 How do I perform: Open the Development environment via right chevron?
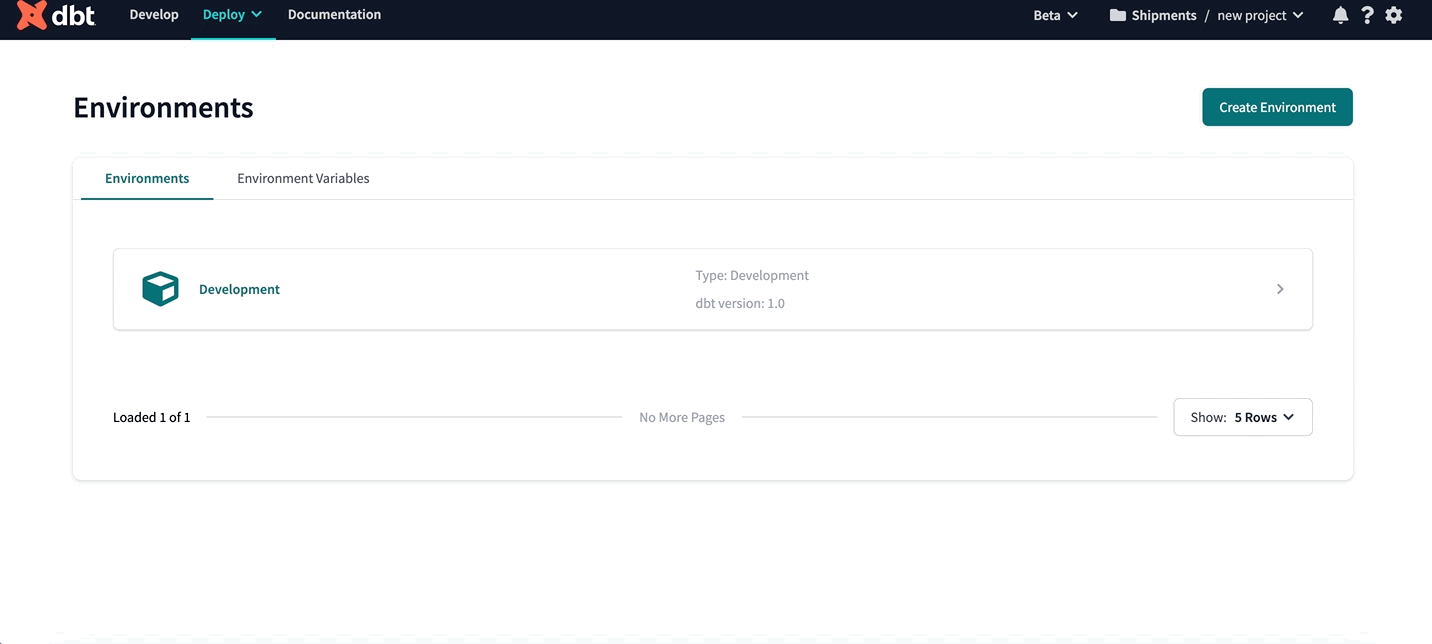coord(1280,288)
